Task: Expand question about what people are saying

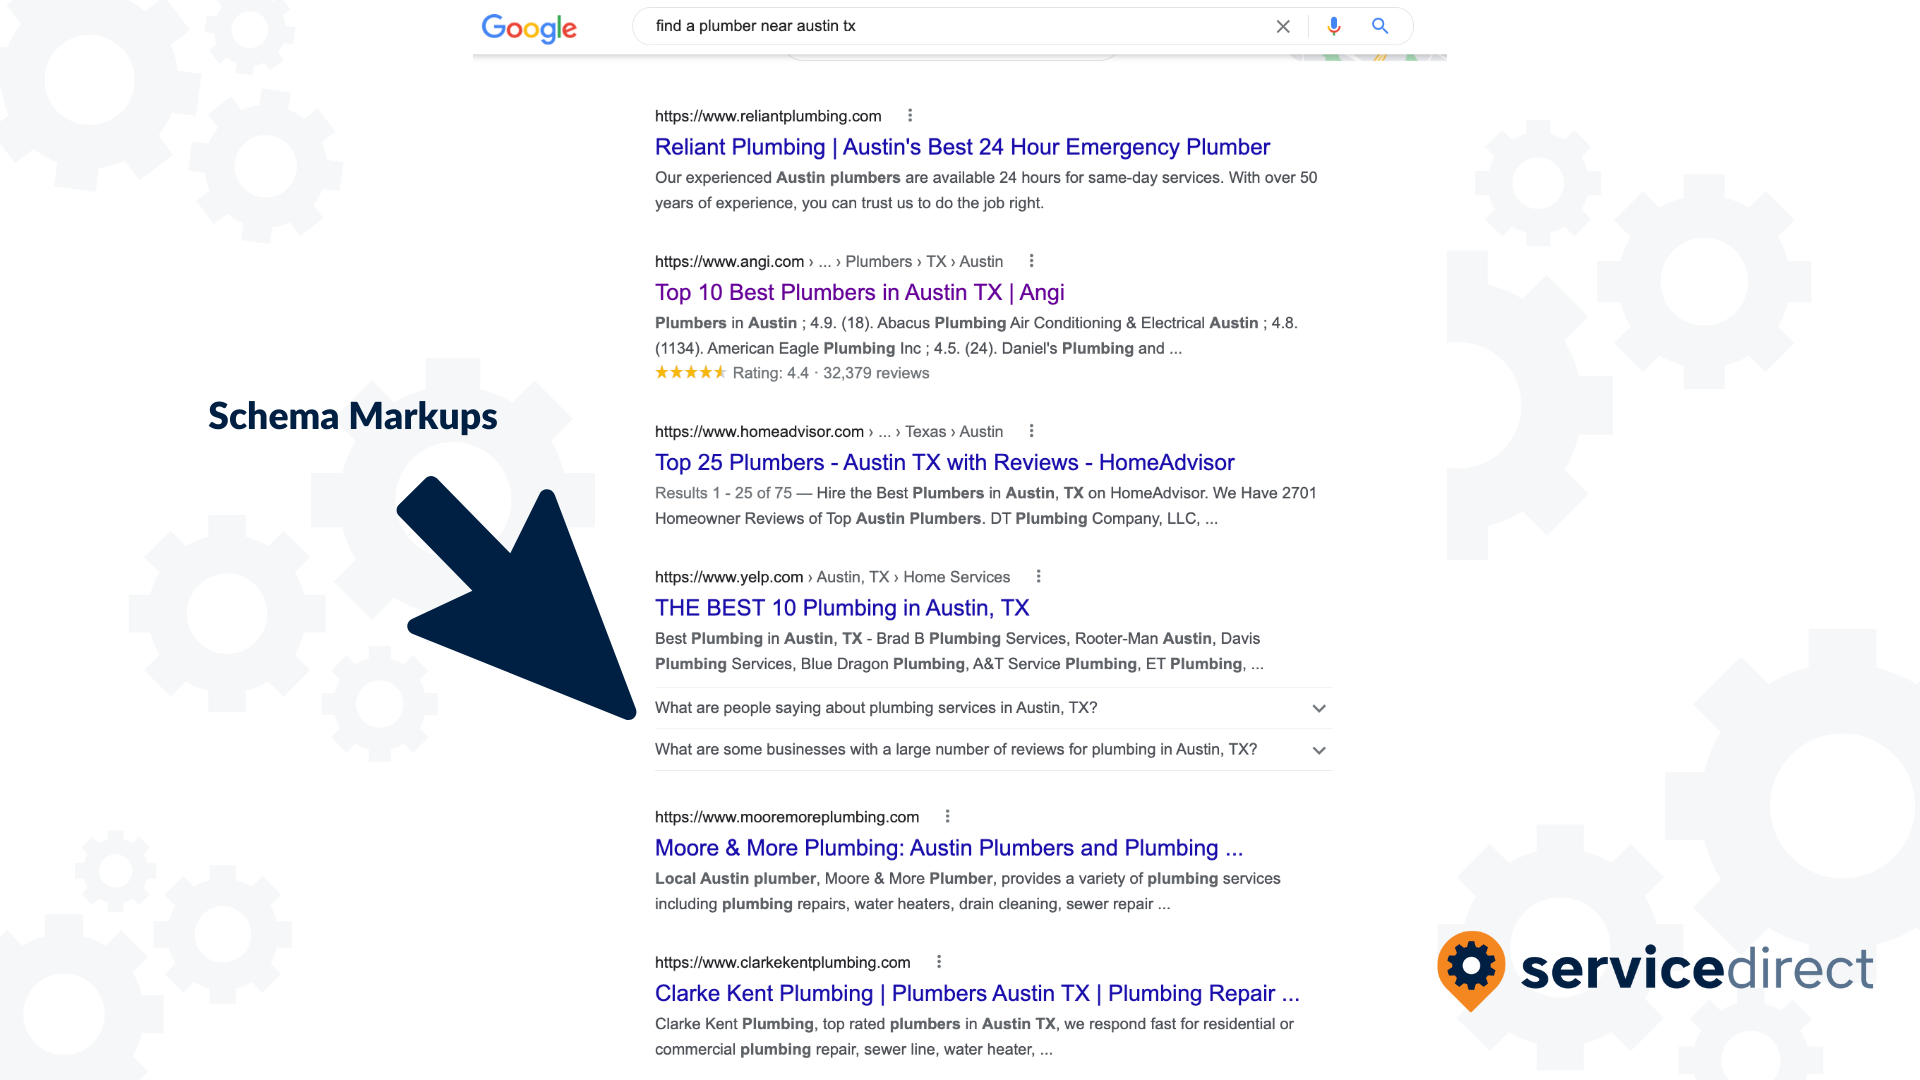Action: pyautogui.click(x=993, y=708)
